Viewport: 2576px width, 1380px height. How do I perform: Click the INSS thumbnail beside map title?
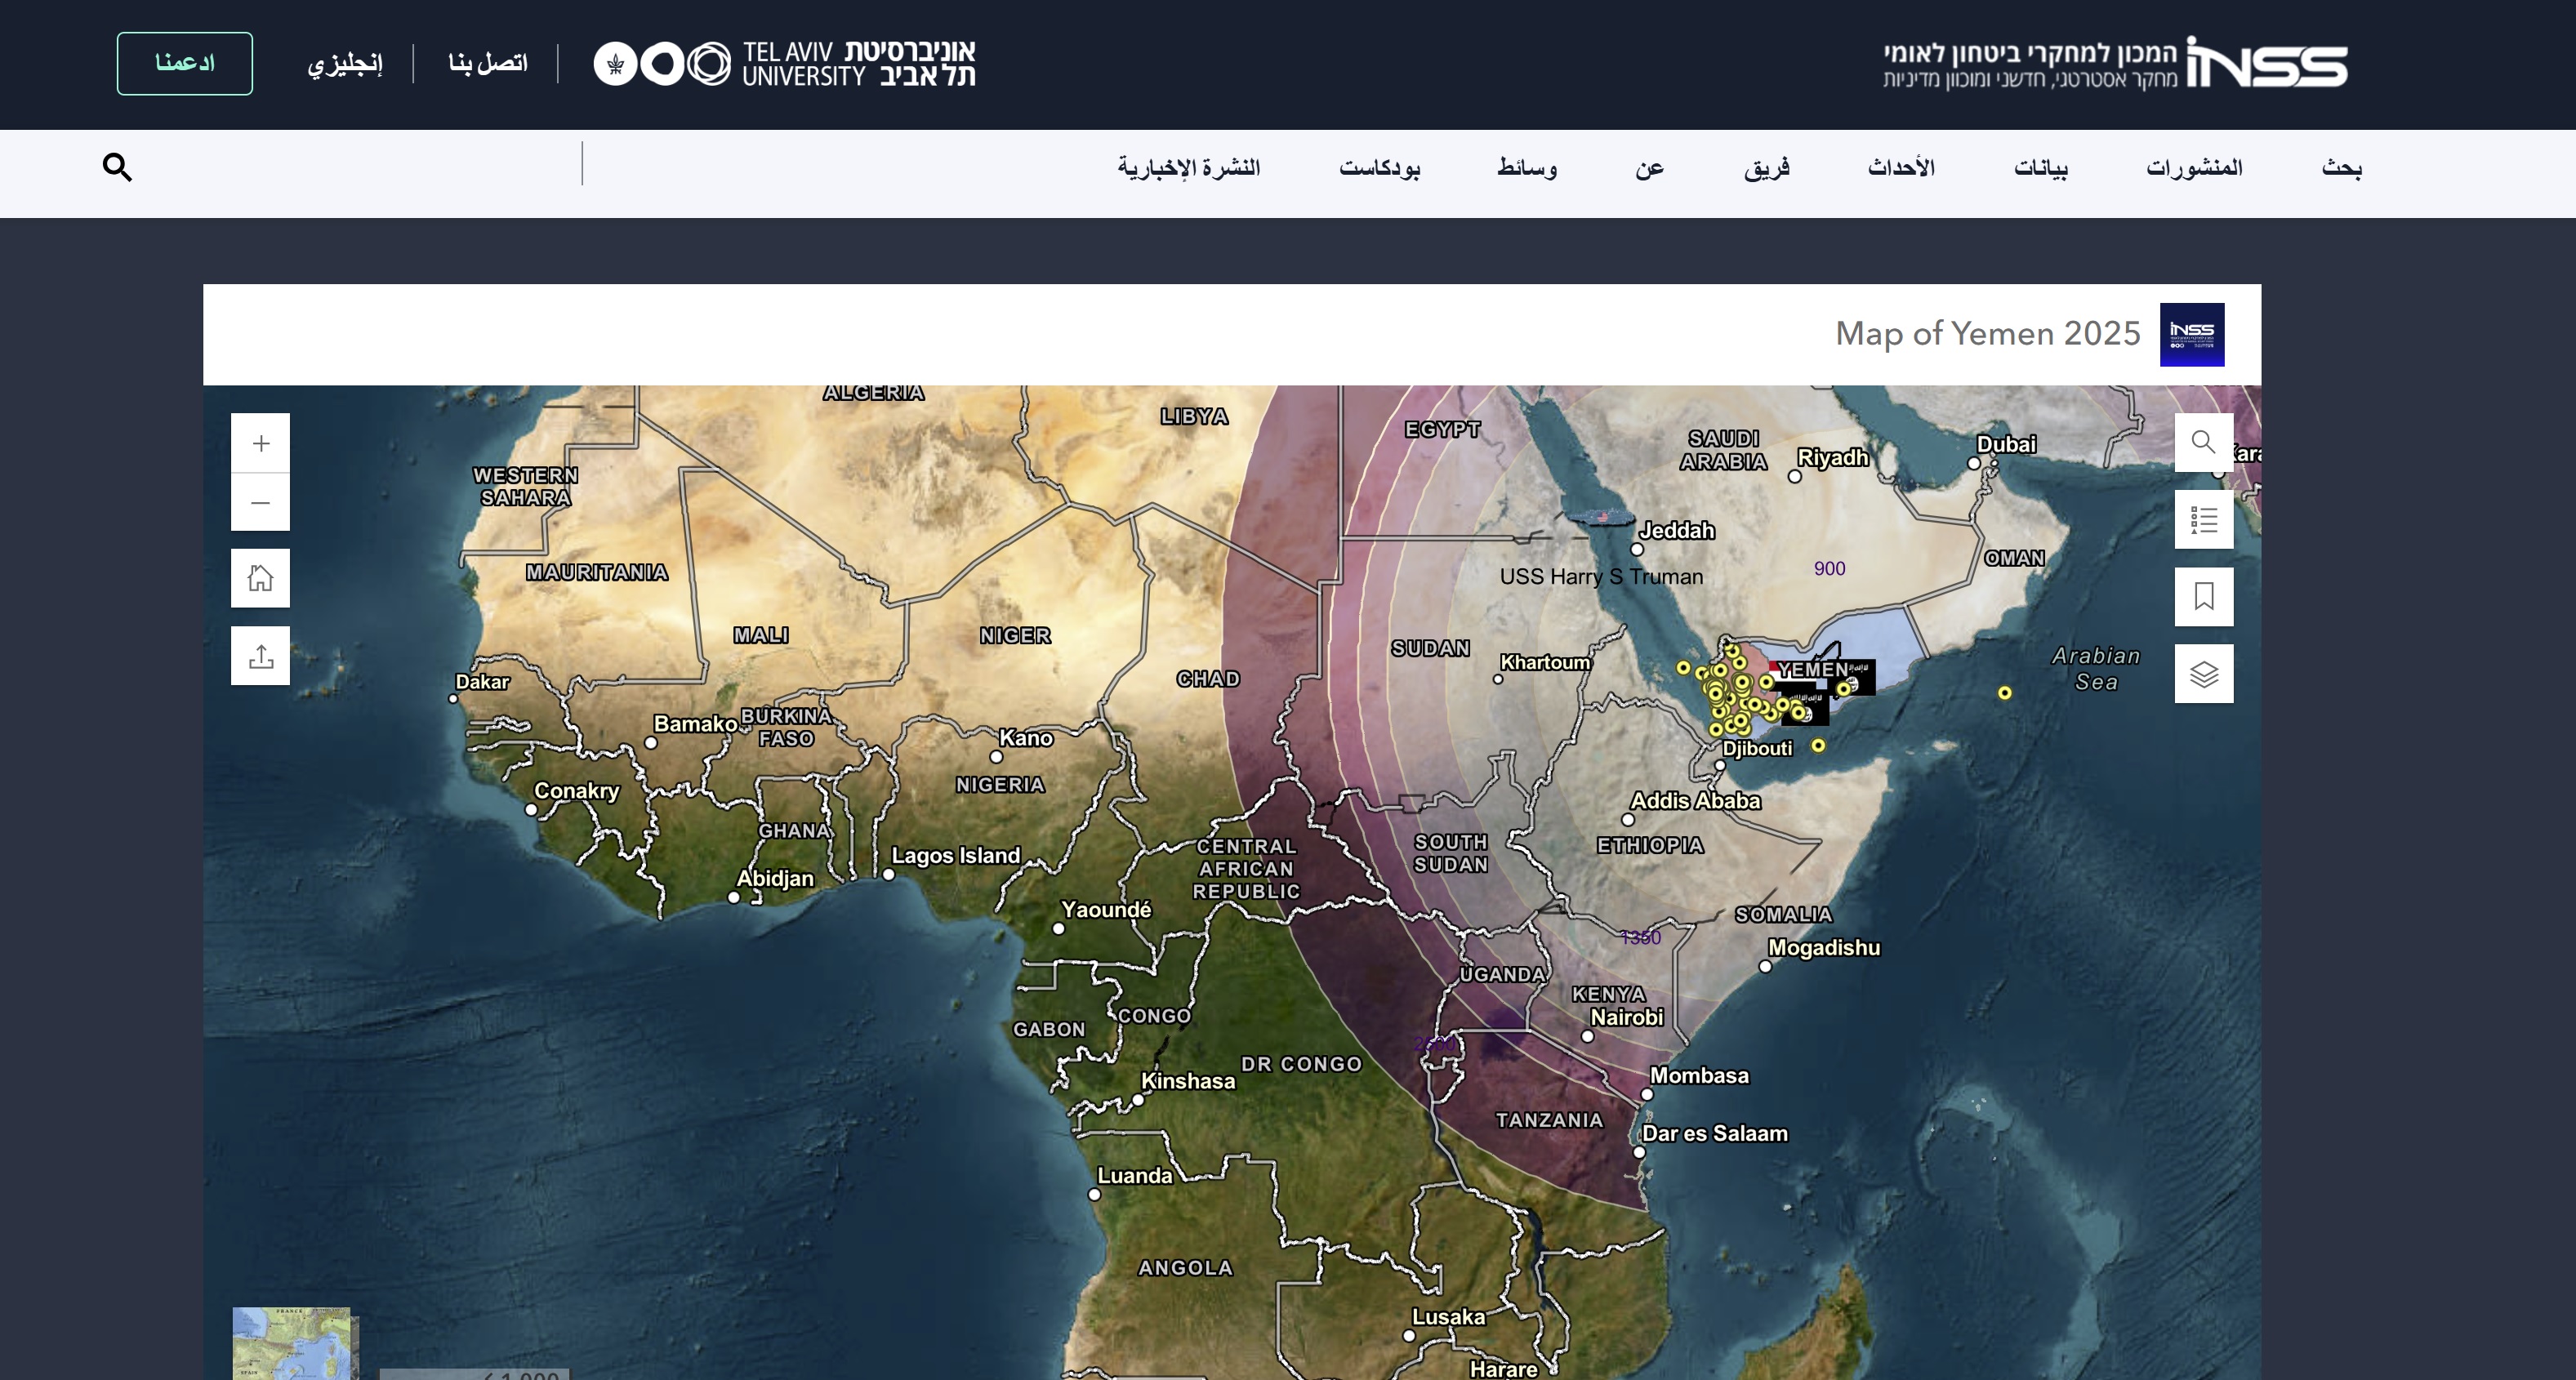tap(2191, 335)
